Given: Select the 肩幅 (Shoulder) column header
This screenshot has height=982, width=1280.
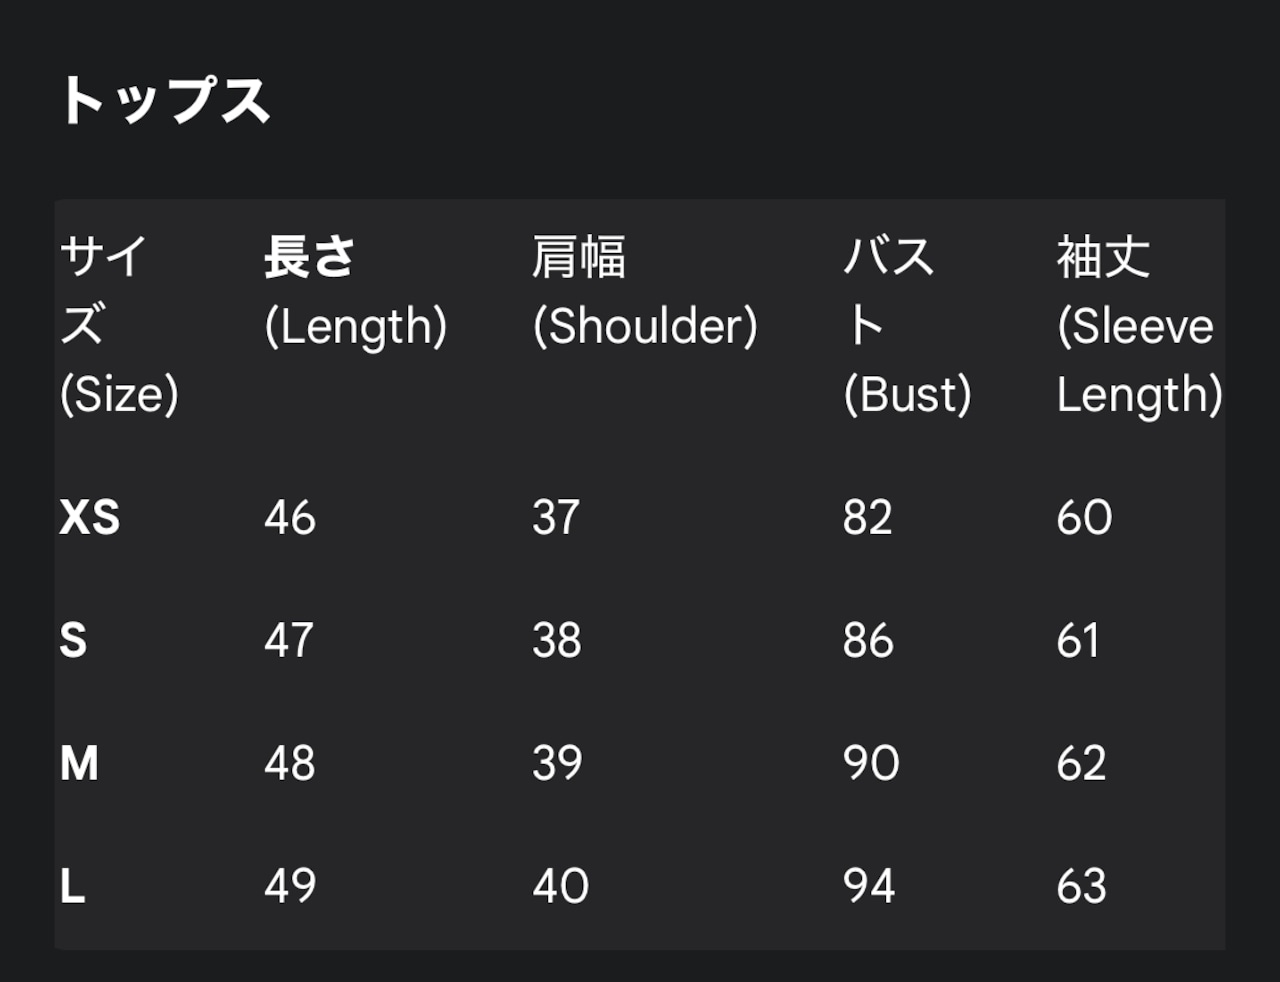Looking at the screenshot, I should [645, 292].
